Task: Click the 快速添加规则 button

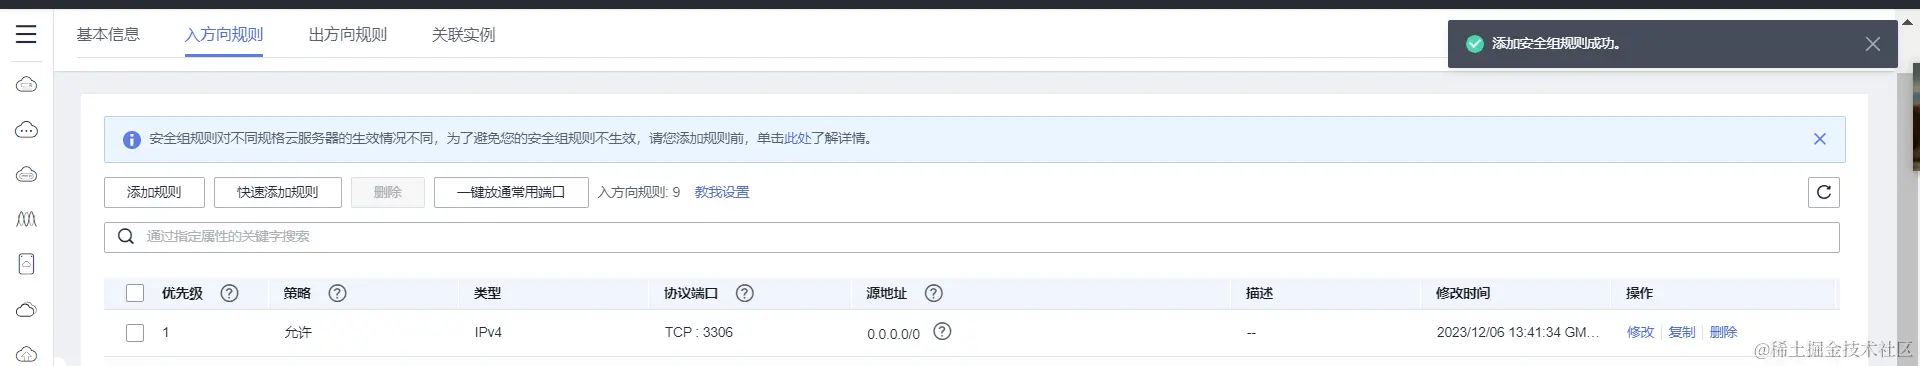Action: coord(277,192)
